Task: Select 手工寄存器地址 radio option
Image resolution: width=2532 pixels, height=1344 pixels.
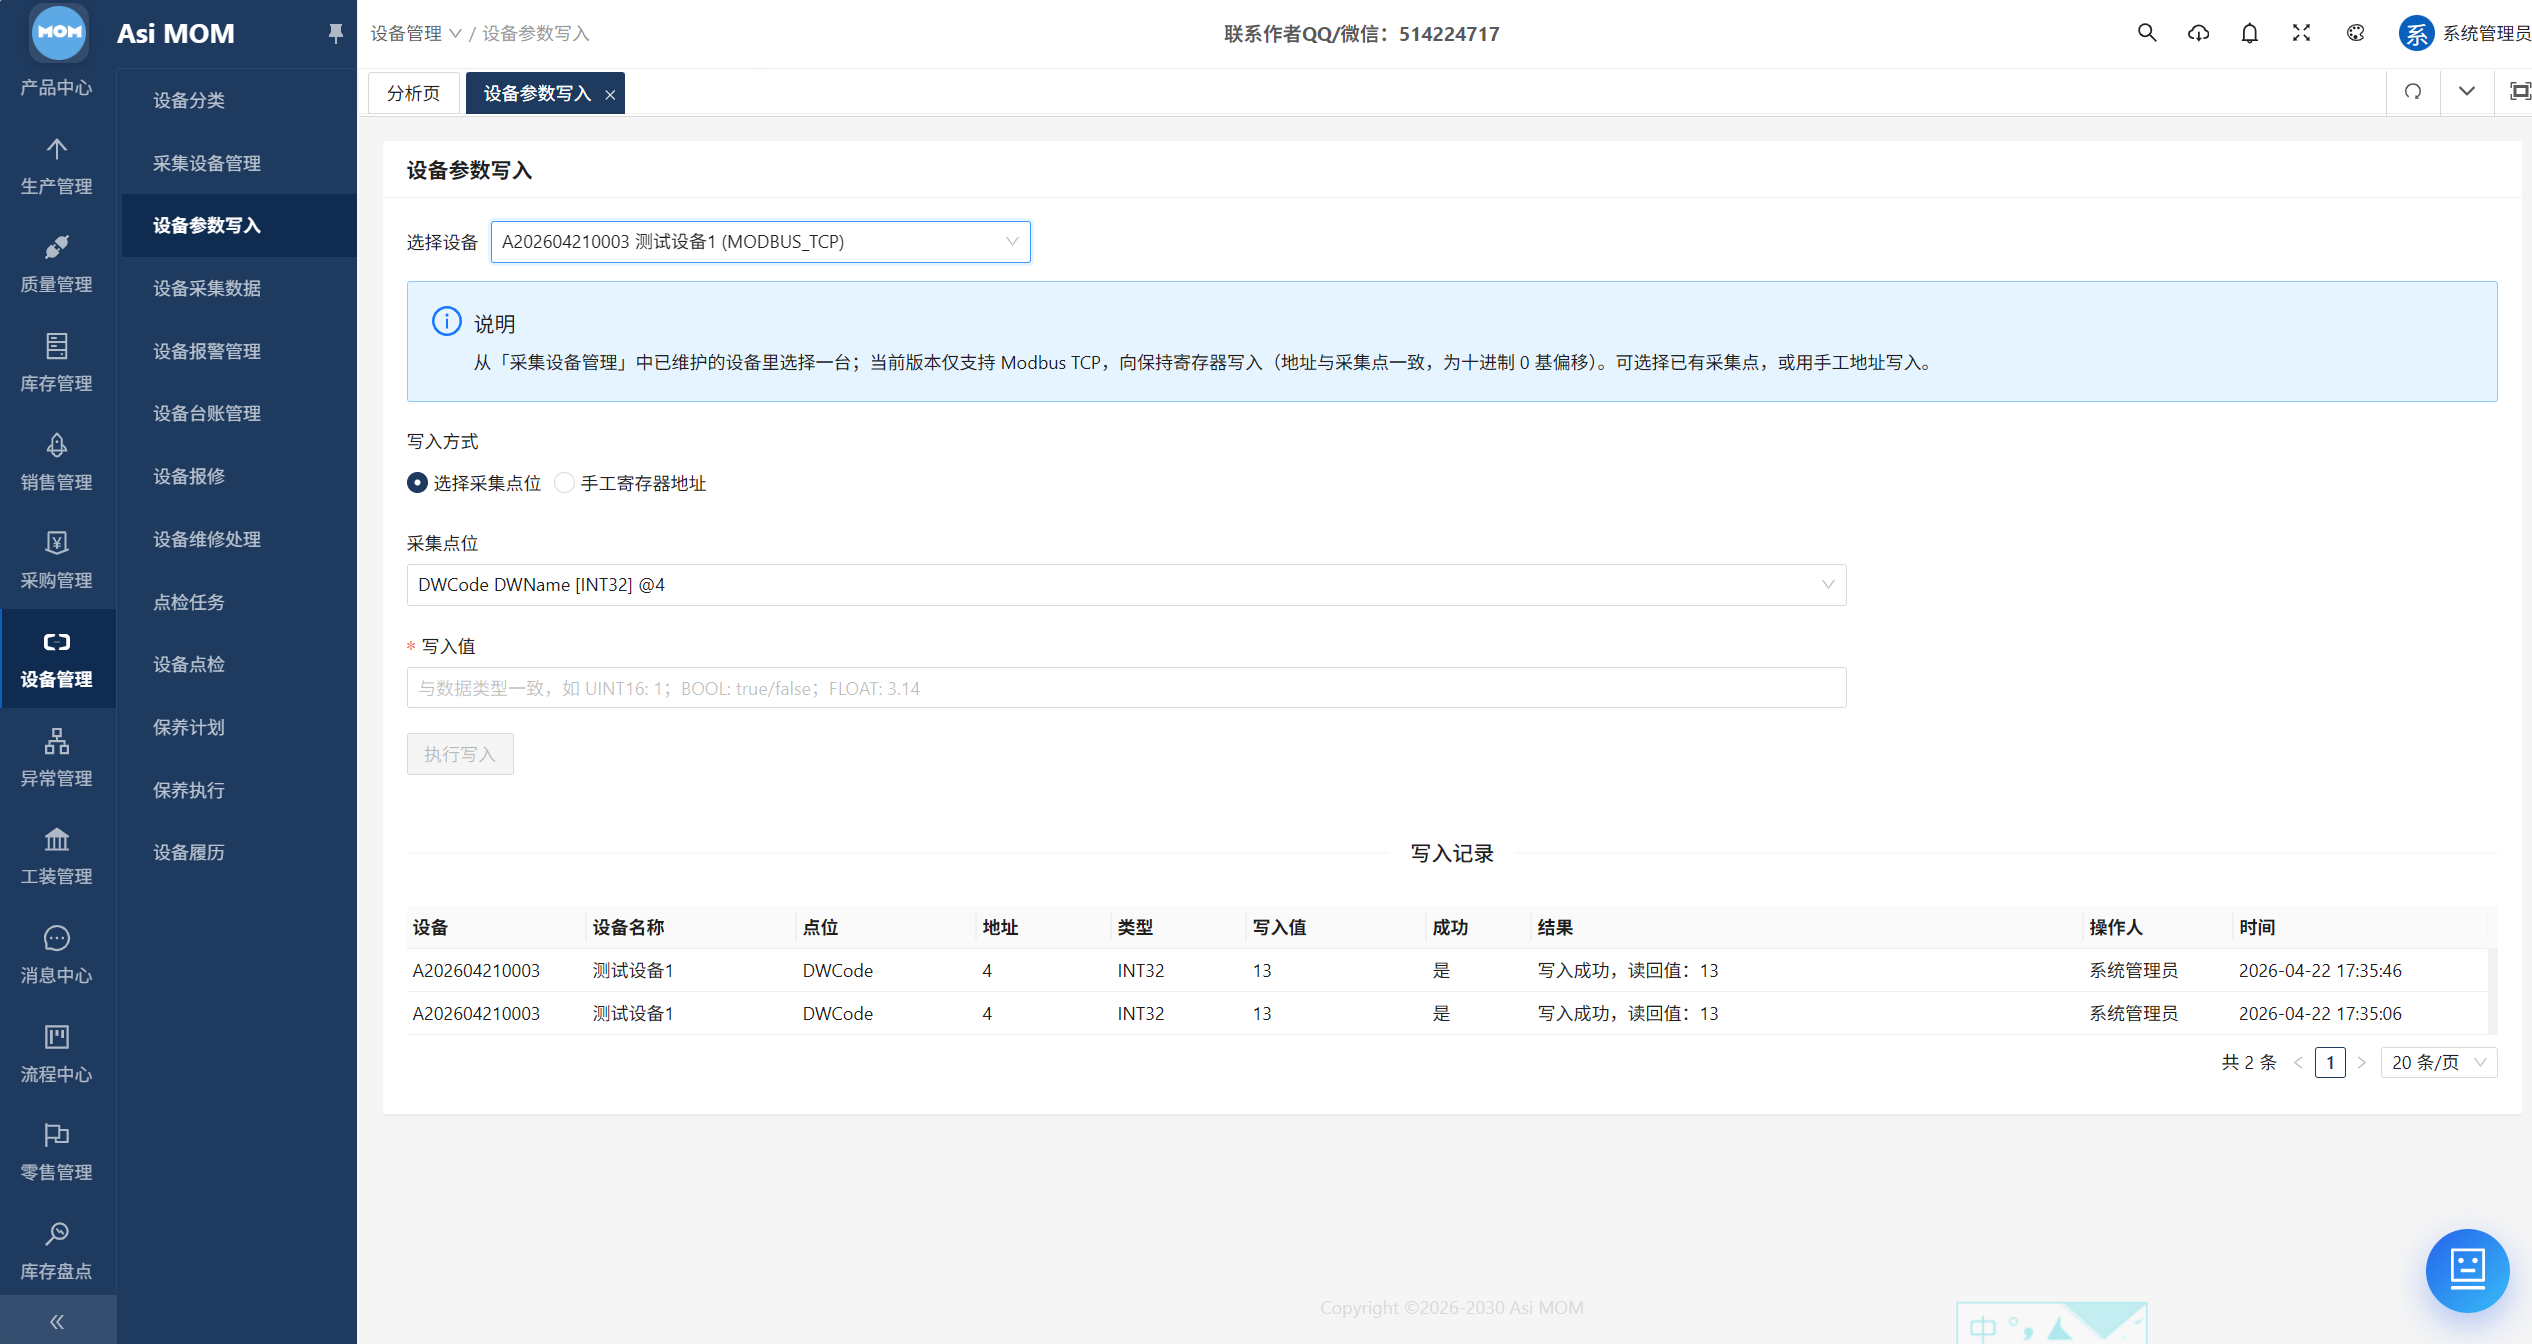Action: 630,483
